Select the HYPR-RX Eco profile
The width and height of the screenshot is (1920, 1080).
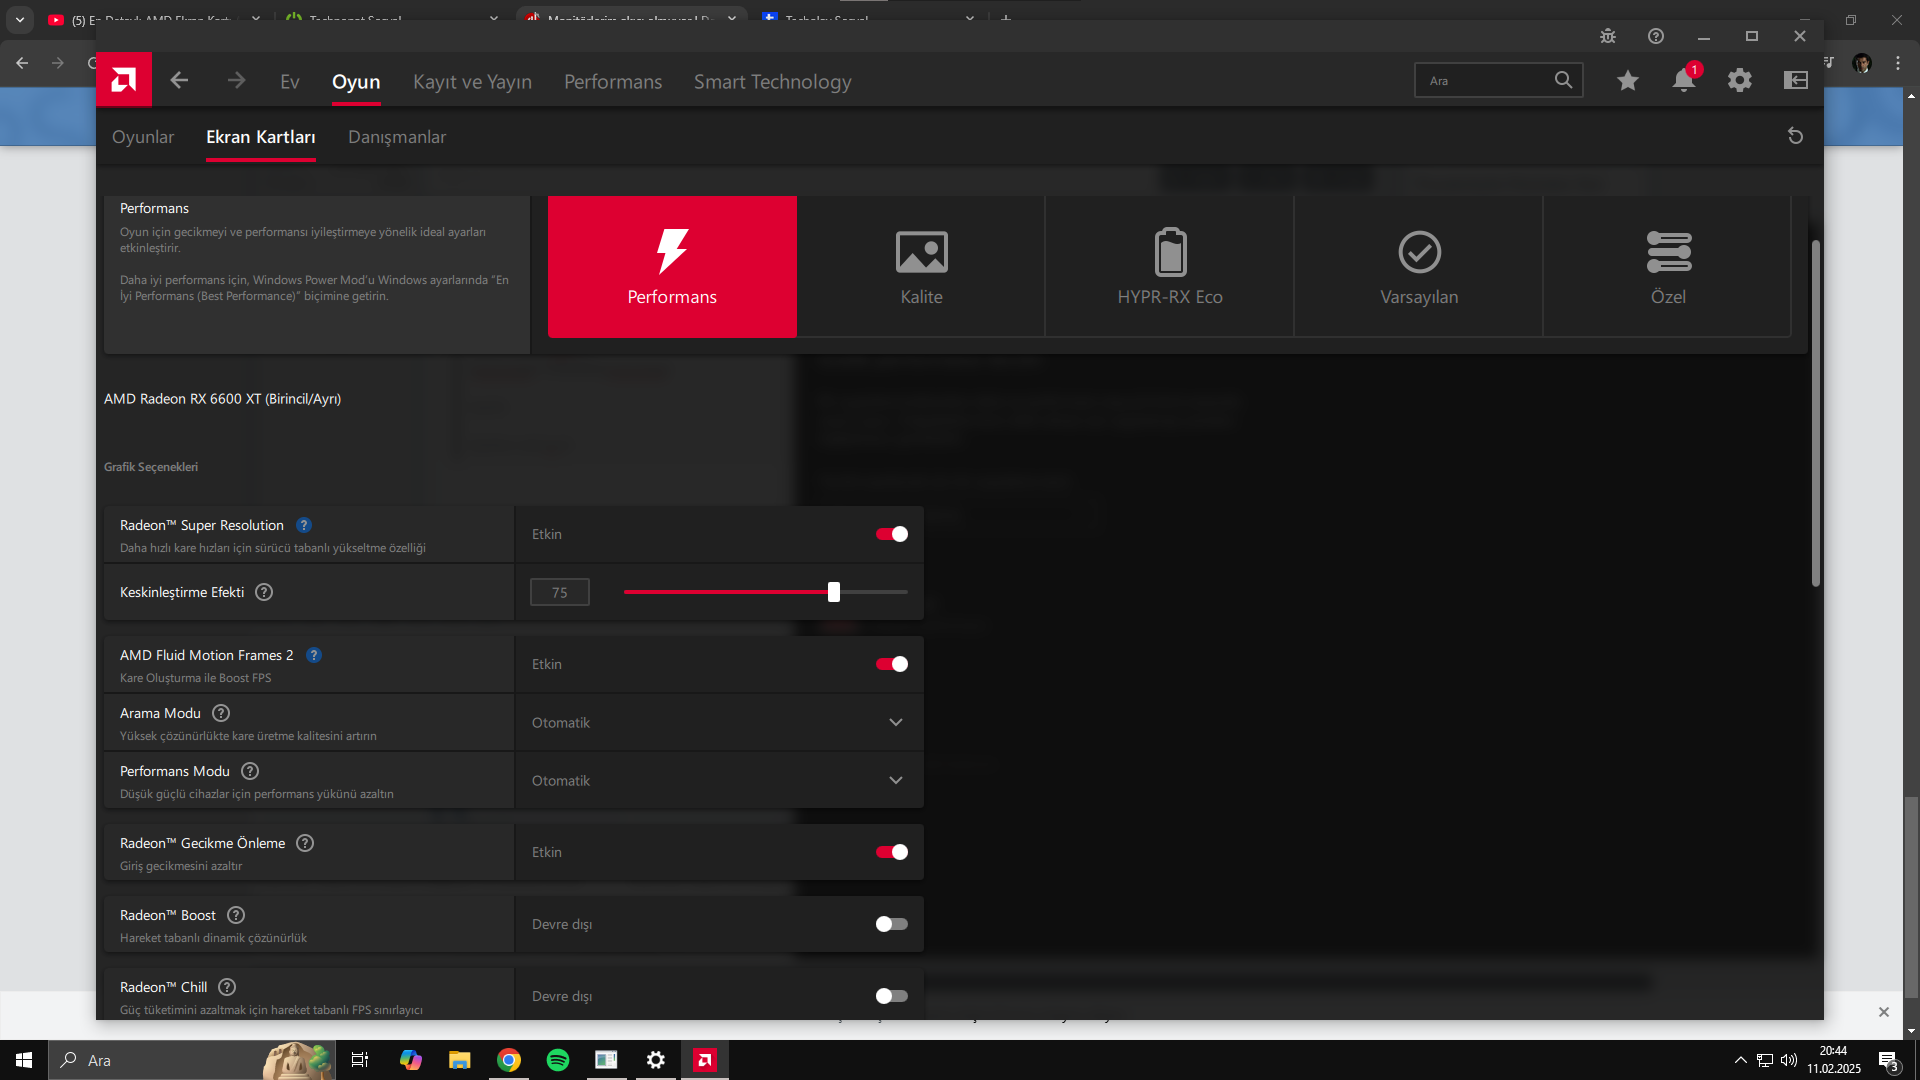coord(1169,266)
